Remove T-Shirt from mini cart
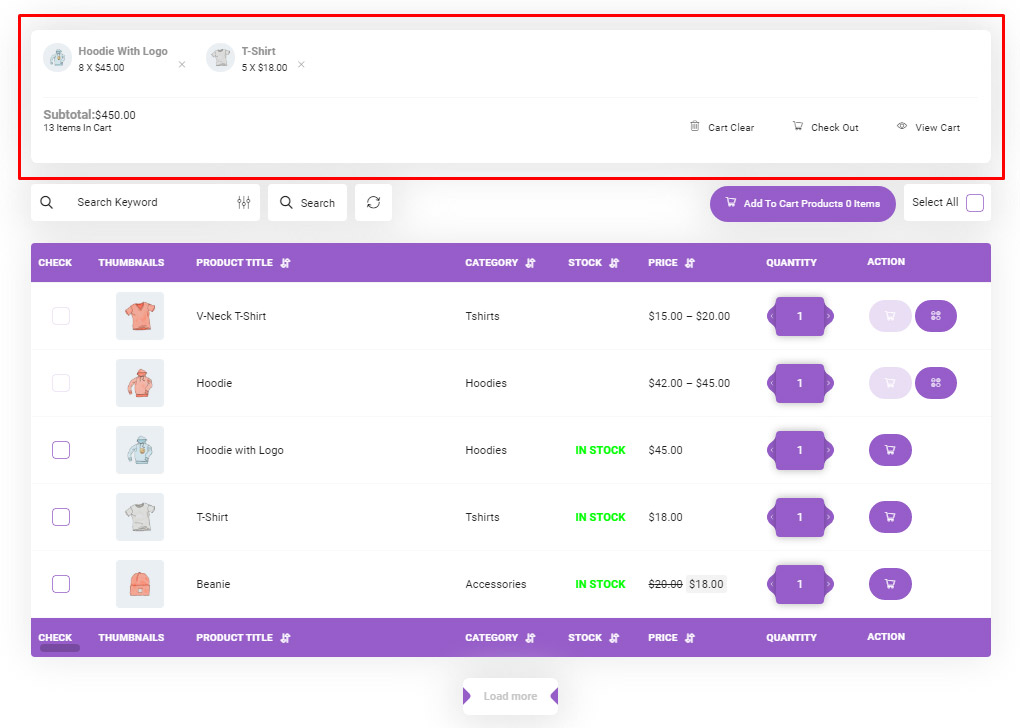 301,65
